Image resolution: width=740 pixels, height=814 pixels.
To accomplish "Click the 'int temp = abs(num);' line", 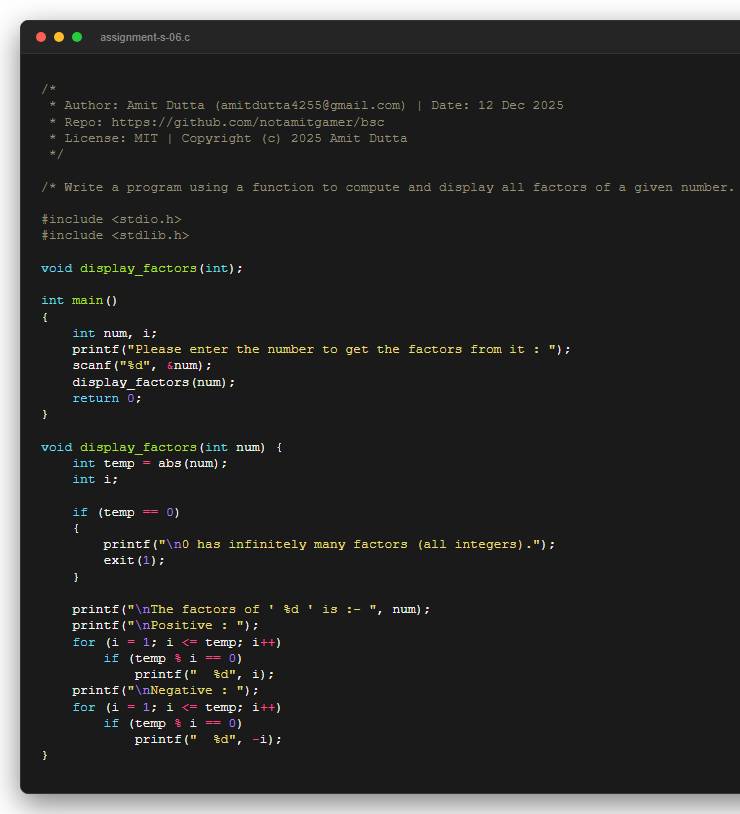I will 150,463.
